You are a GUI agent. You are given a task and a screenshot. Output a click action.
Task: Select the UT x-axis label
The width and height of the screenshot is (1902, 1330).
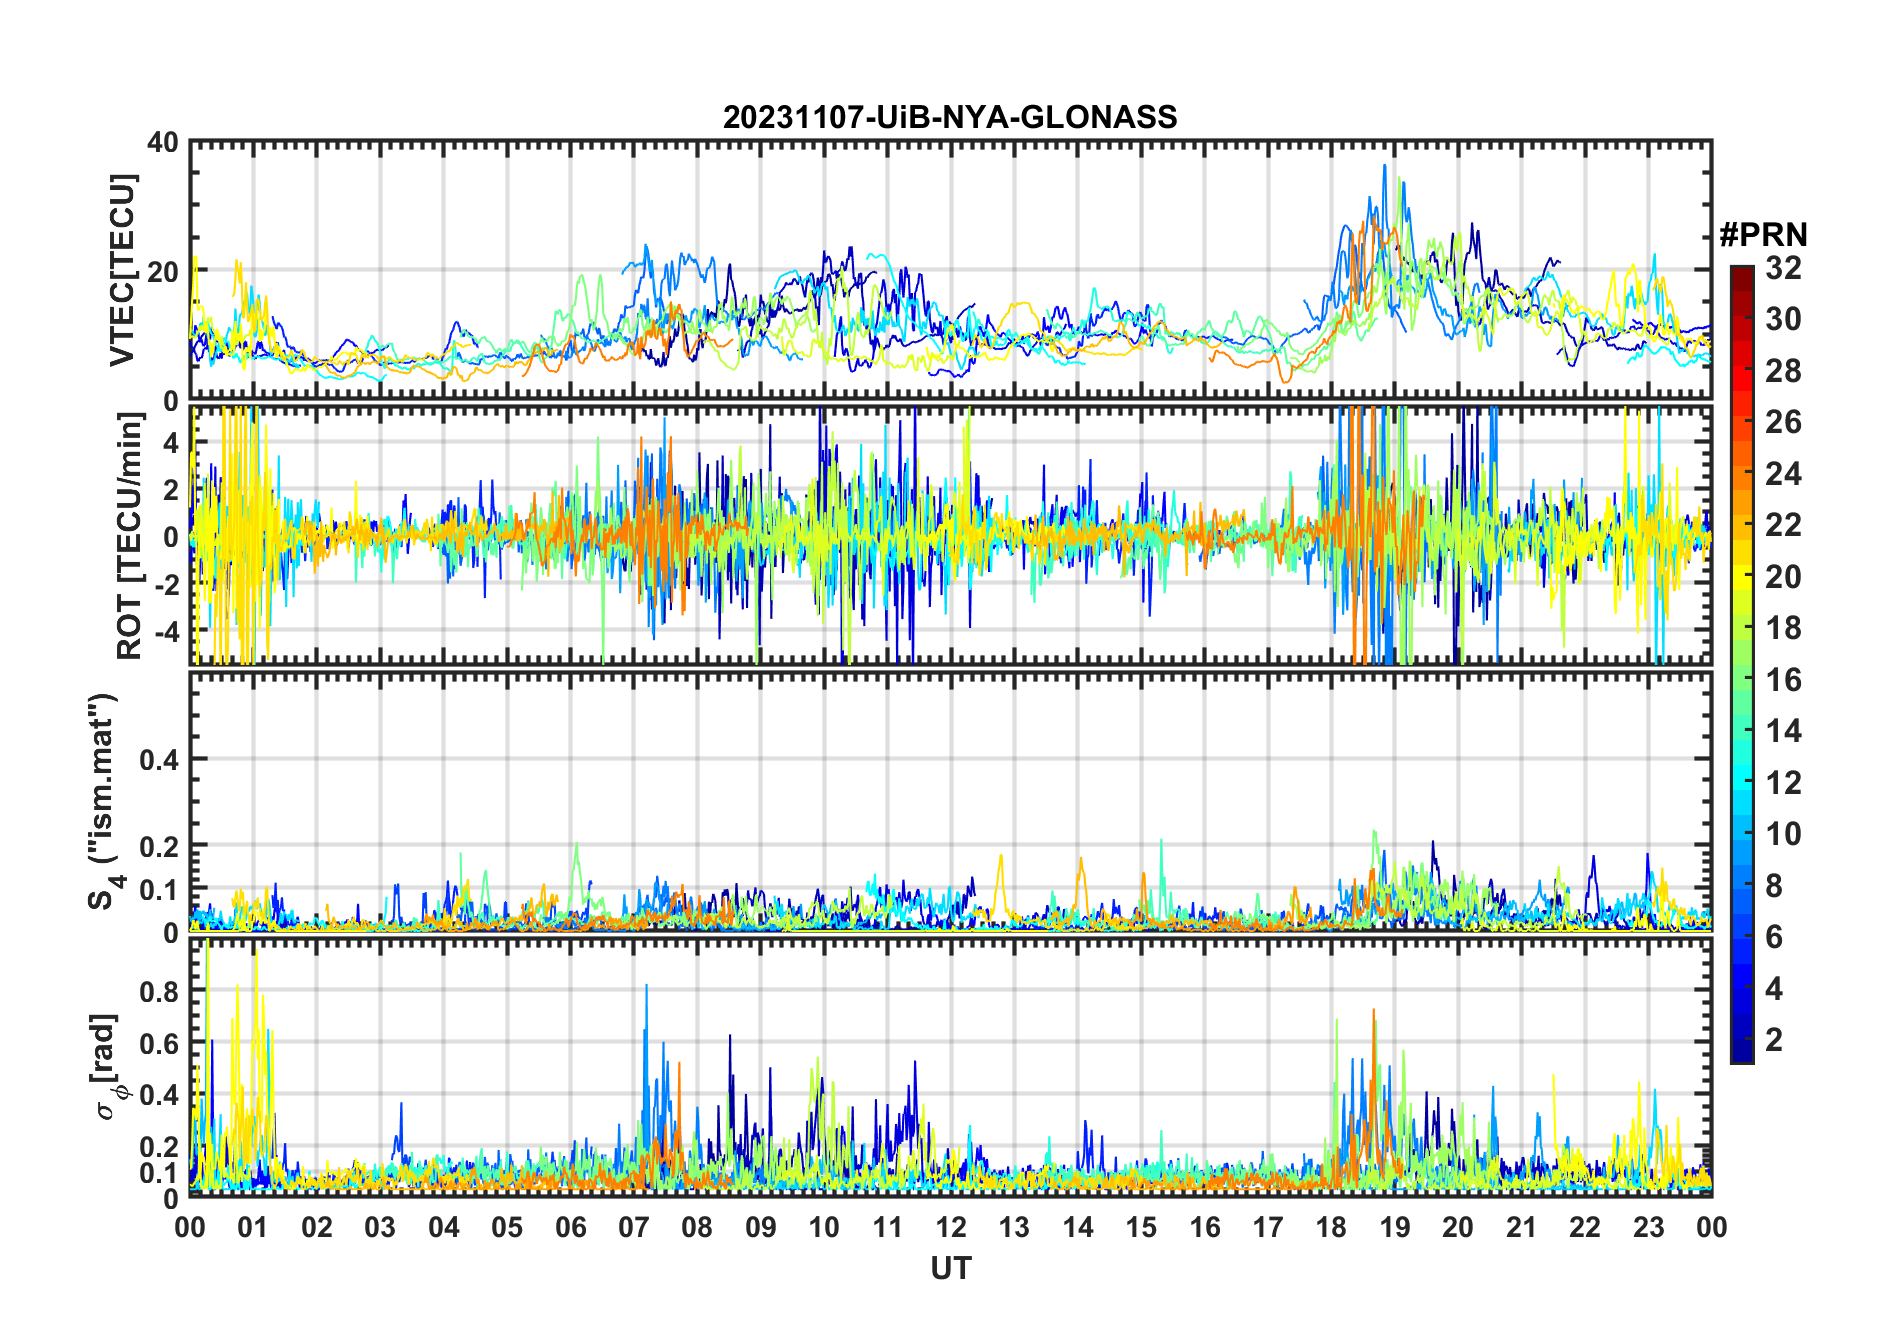[951, 1268]
